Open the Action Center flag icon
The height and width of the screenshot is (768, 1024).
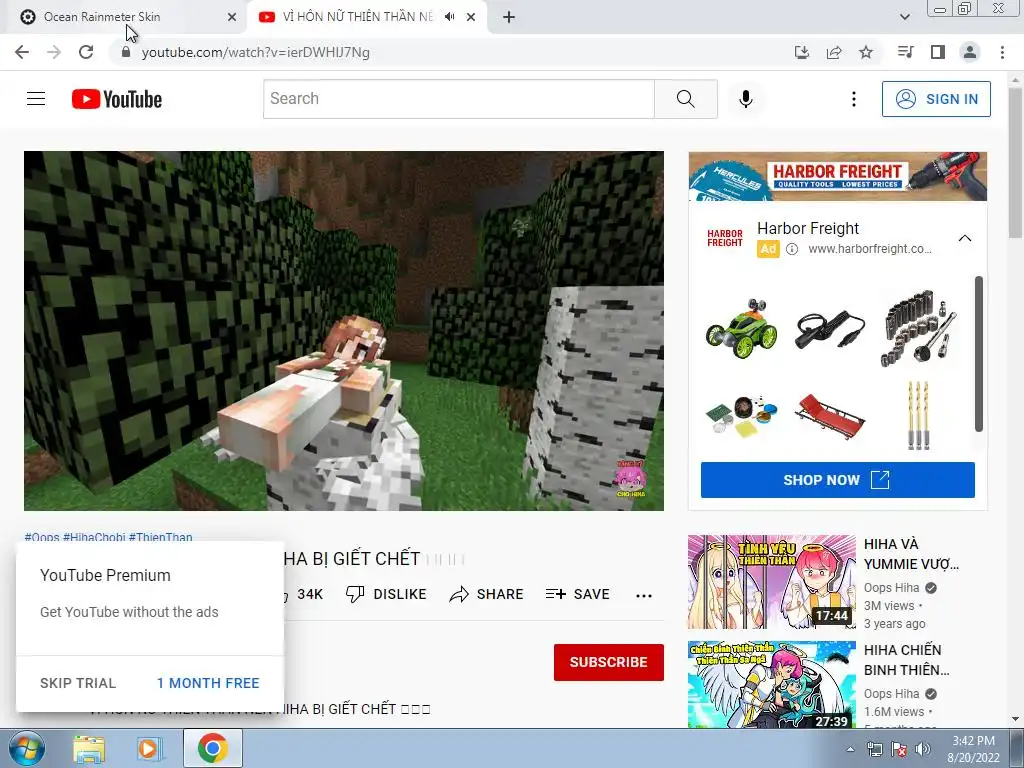point(899,749)
